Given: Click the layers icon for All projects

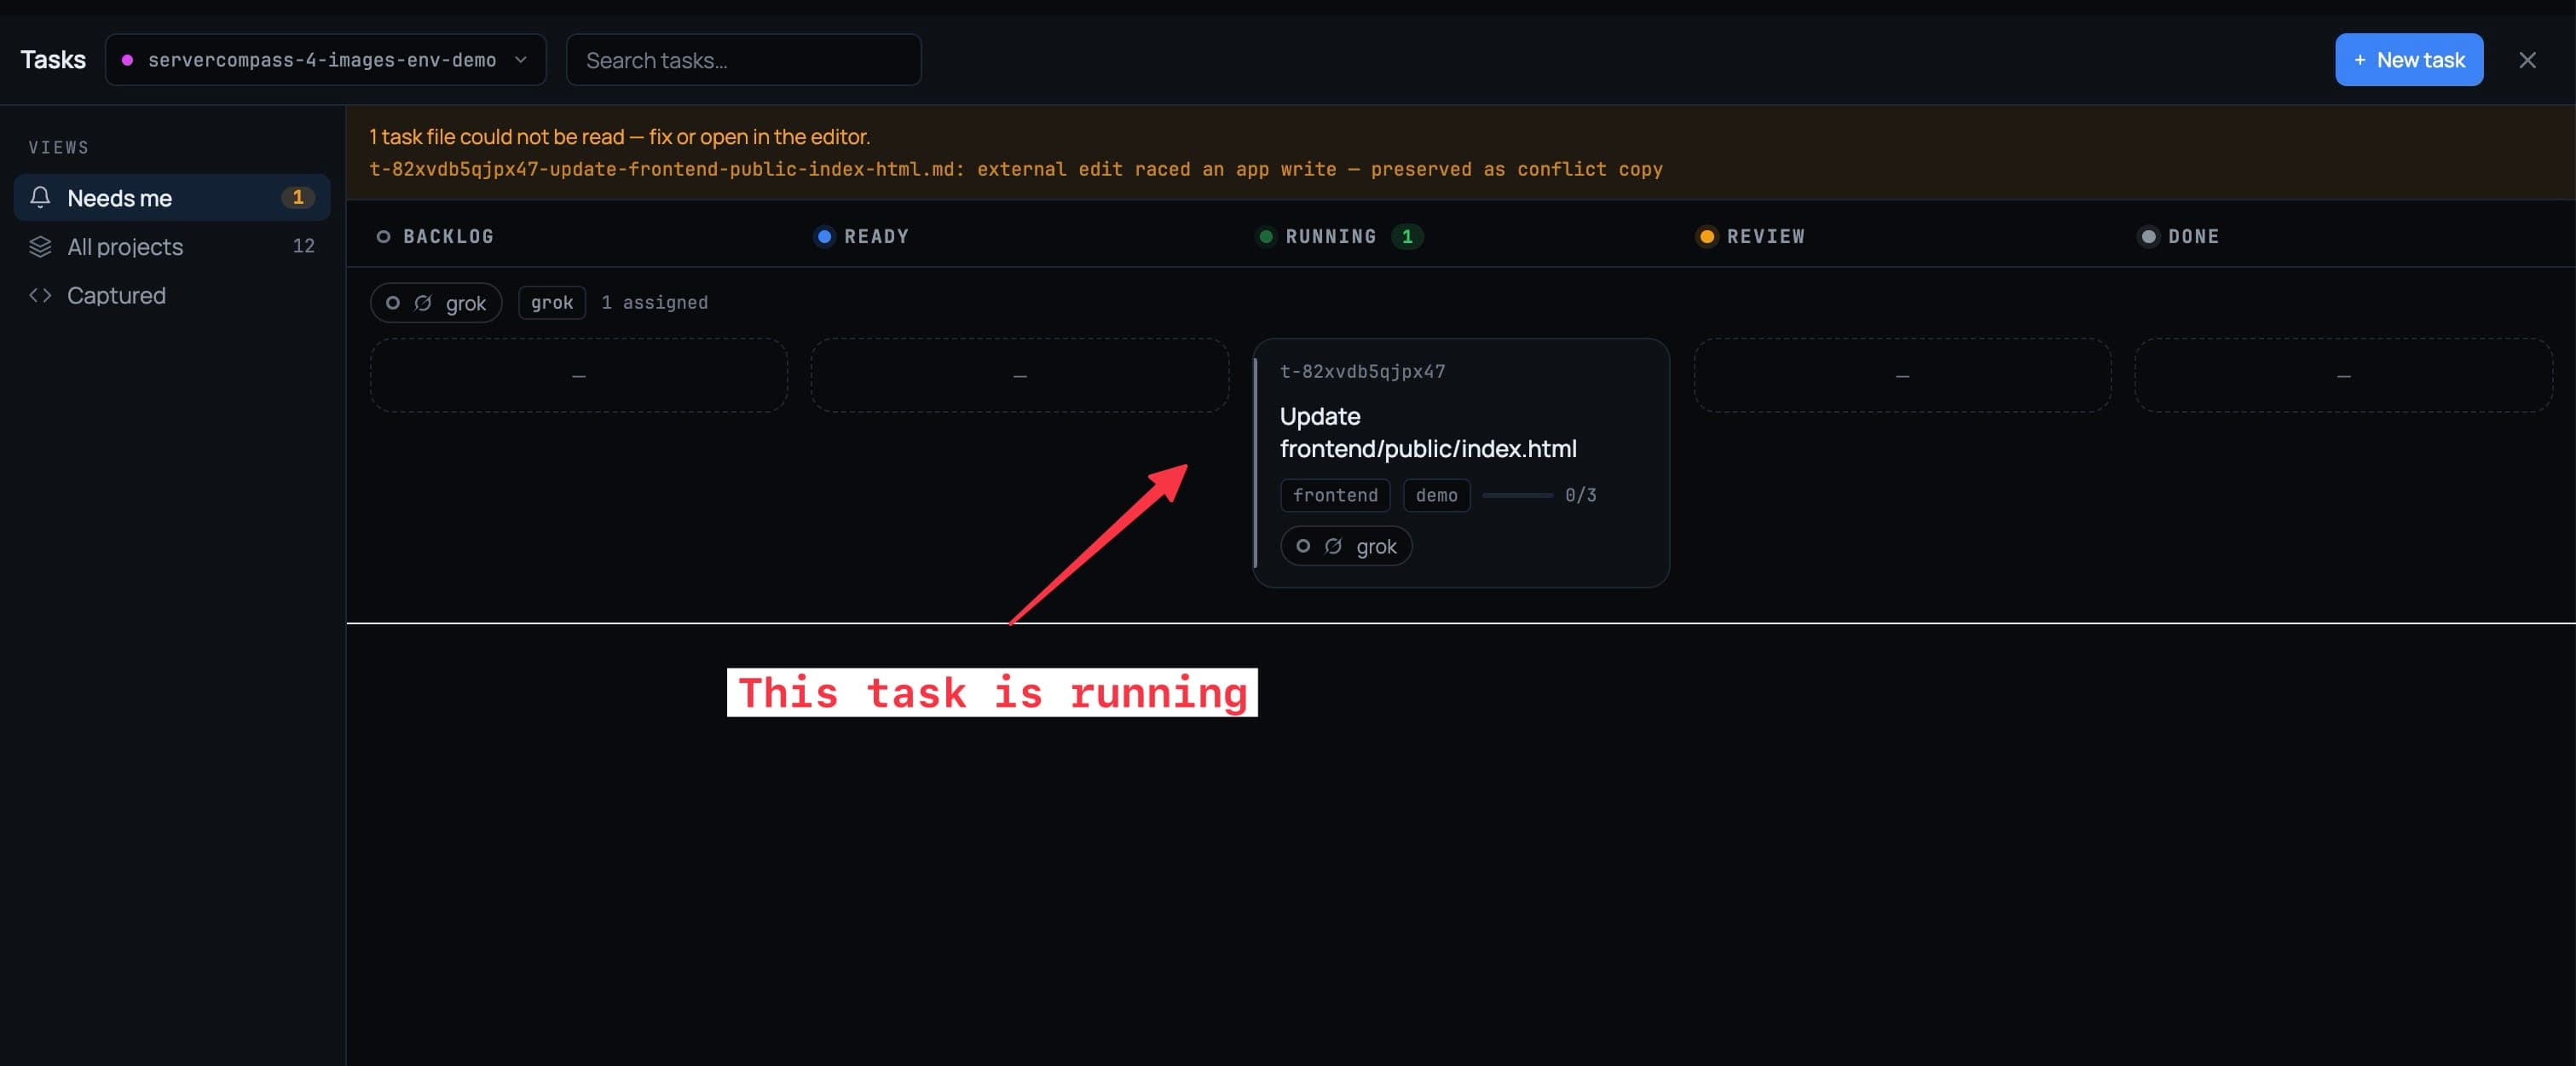Looking at the screenshot, I should pyautogui.click(x=40, y=246).
